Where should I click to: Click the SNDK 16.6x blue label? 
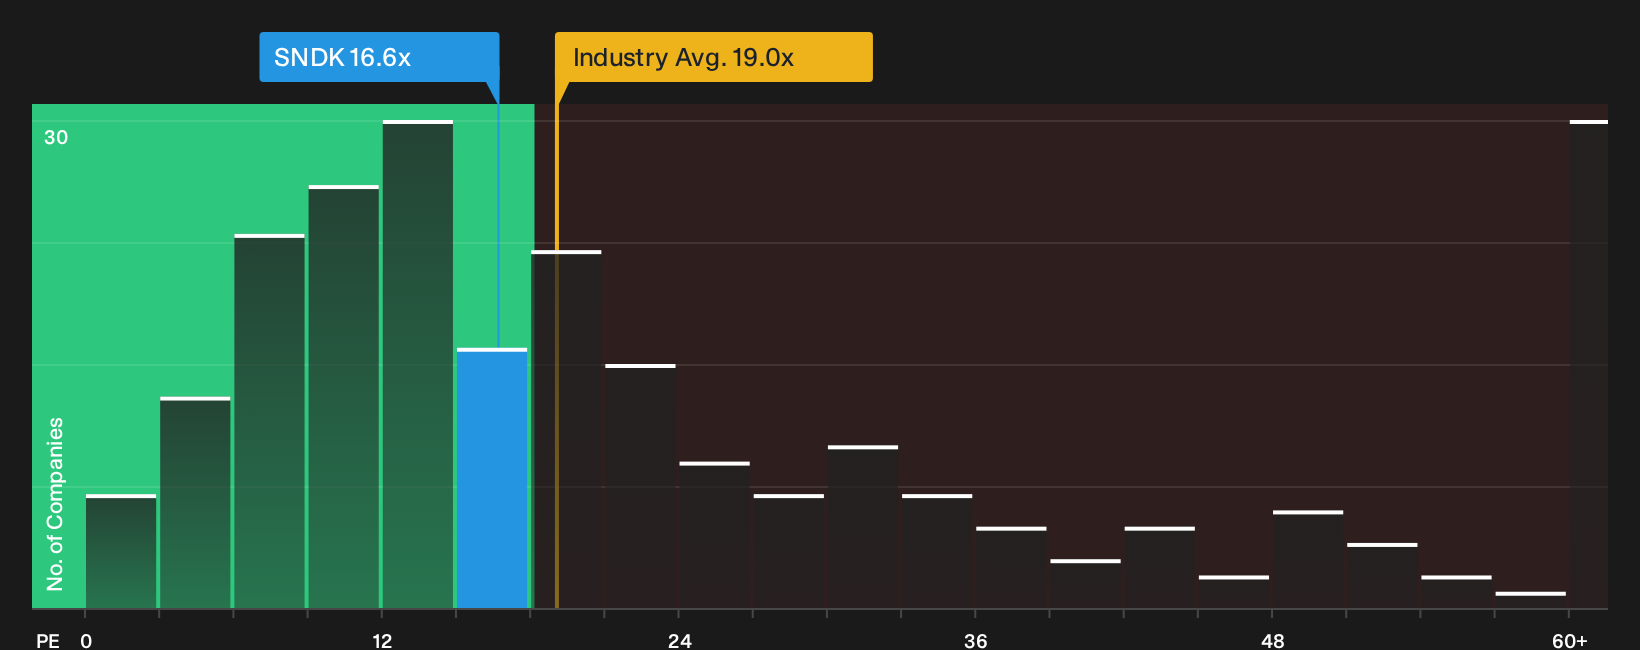pyautogui.click(x=379, y=57)
